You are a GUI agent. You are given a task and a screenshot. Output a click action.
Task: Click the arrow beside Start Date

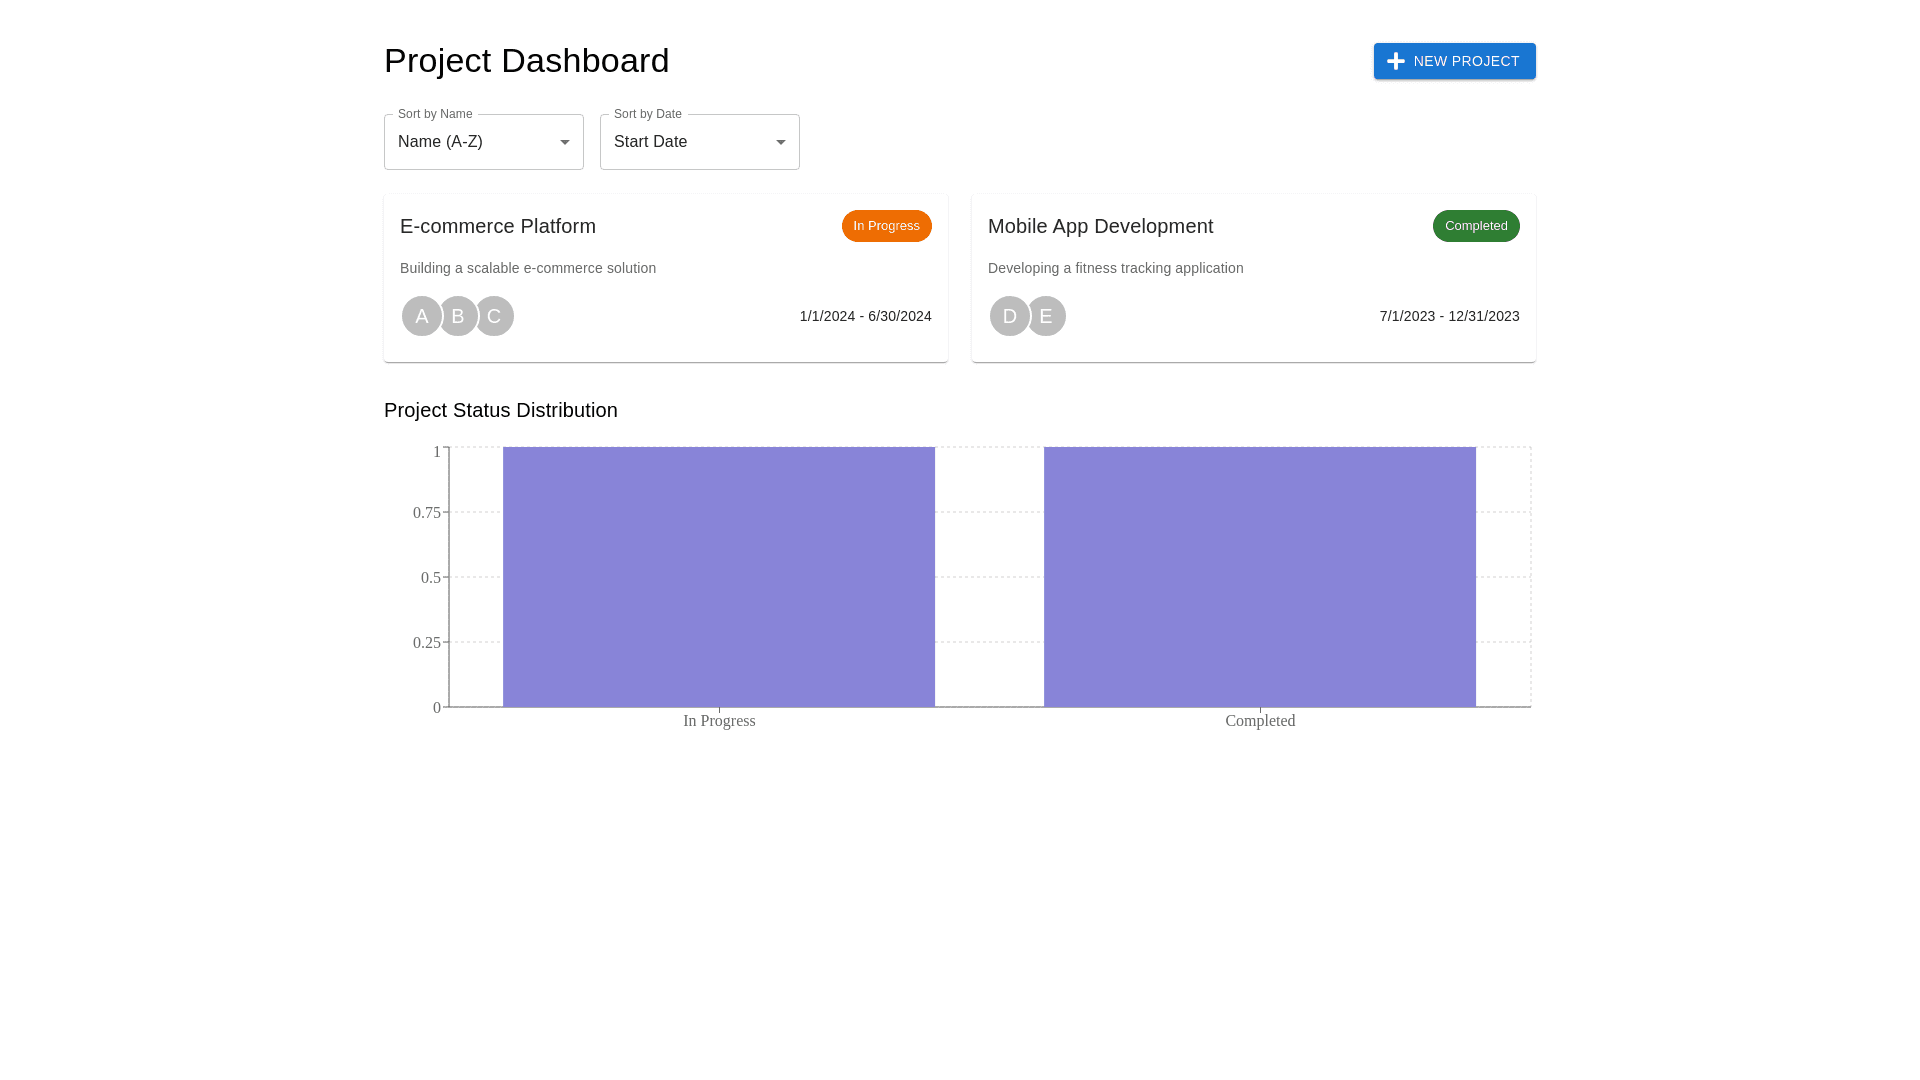[x=781, y=142]
